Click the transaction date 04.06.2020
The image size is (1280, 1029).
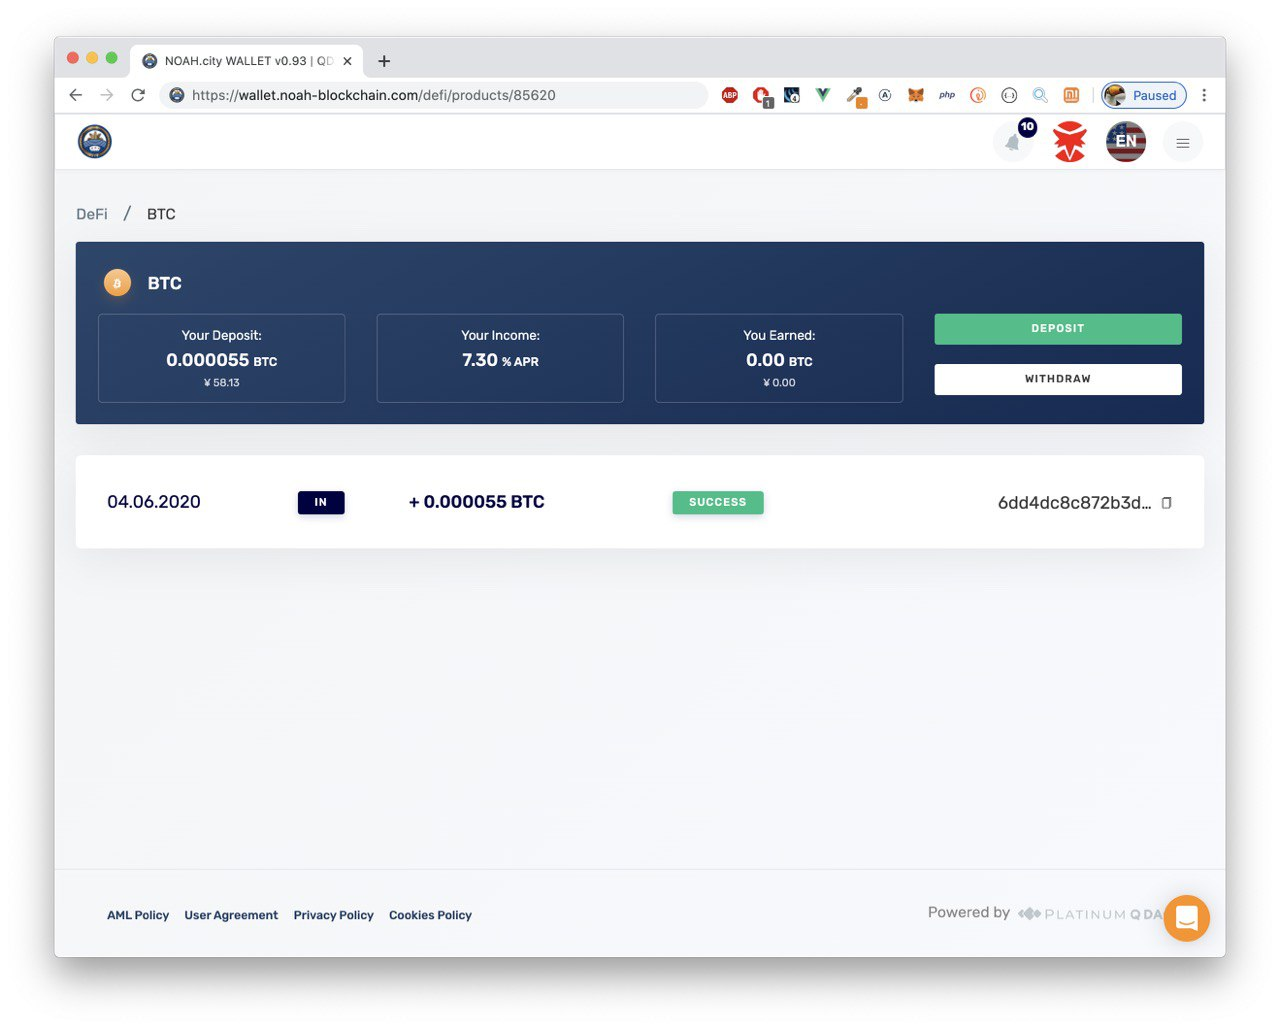point(154,502)
